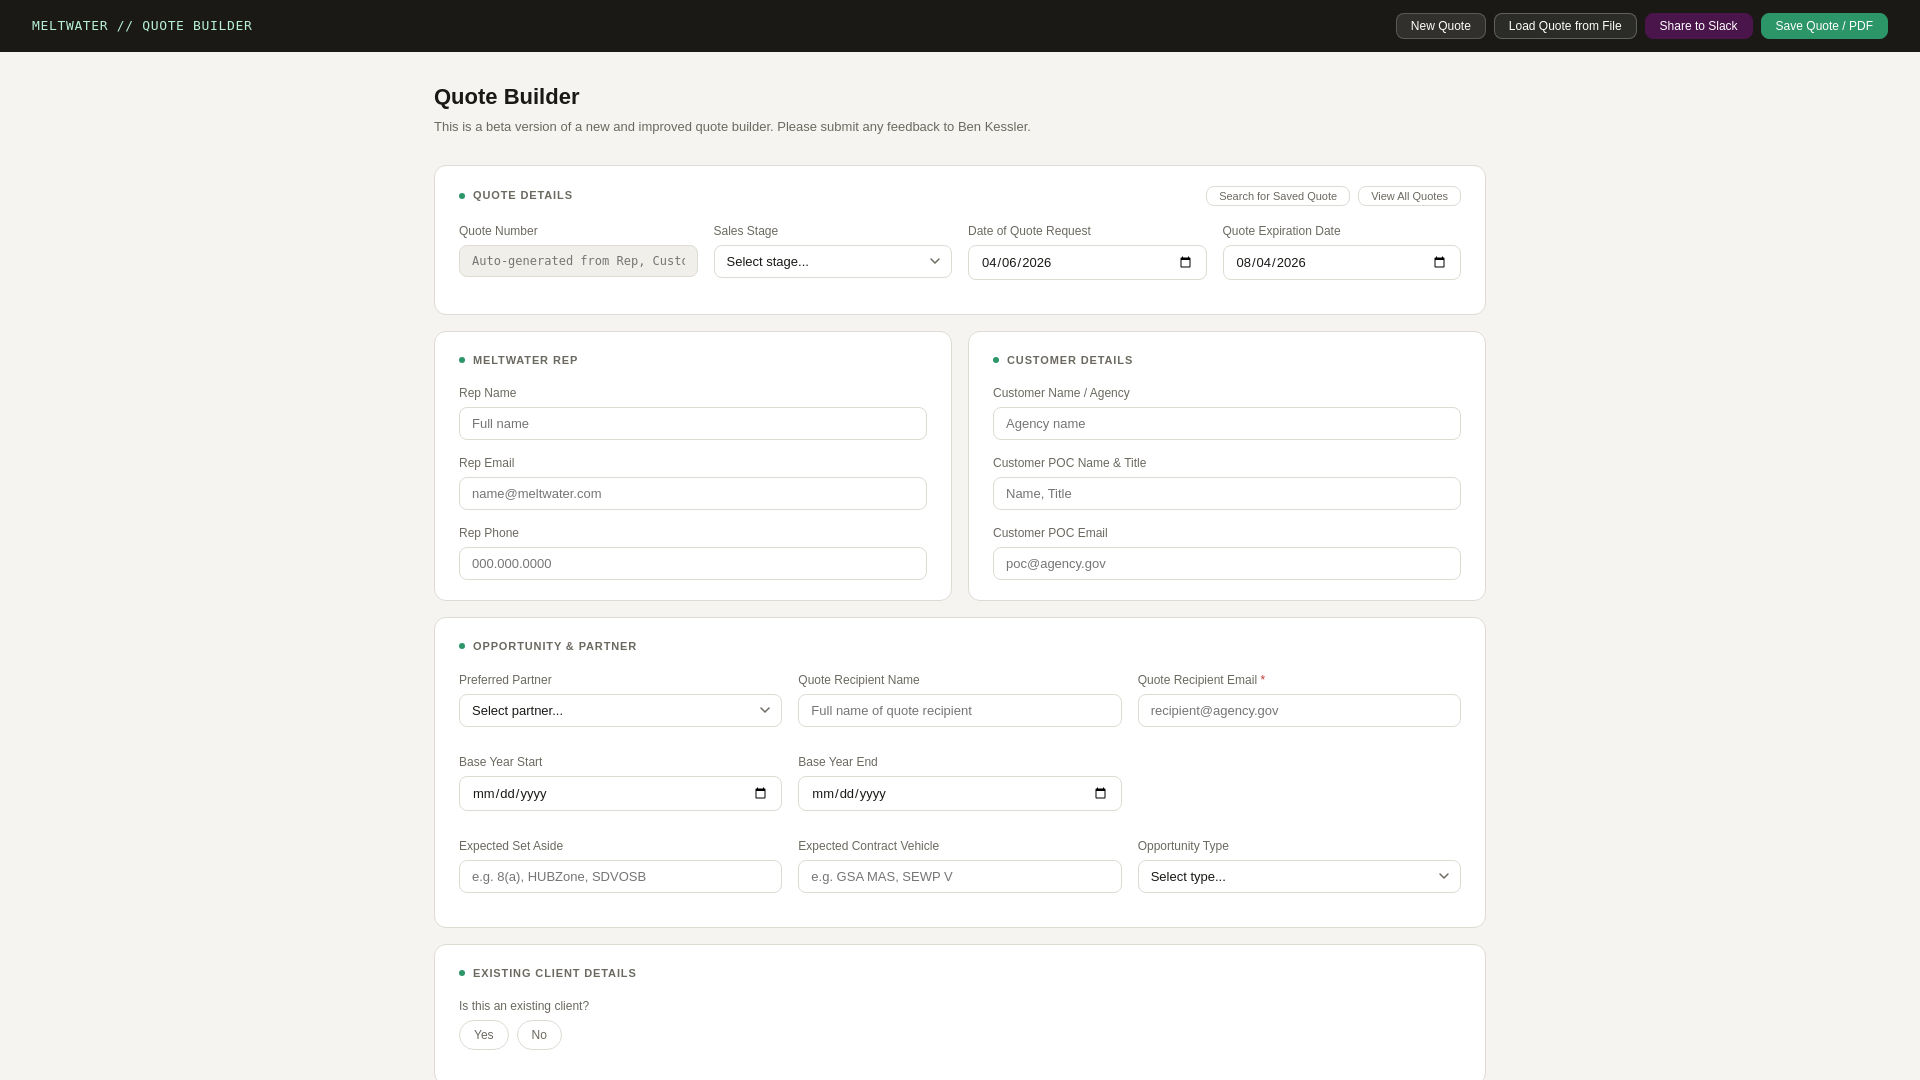Select Yes for existing client
This screenshot has height=1080, width=1920.
pyautogui.click(x=484, y=1035)
